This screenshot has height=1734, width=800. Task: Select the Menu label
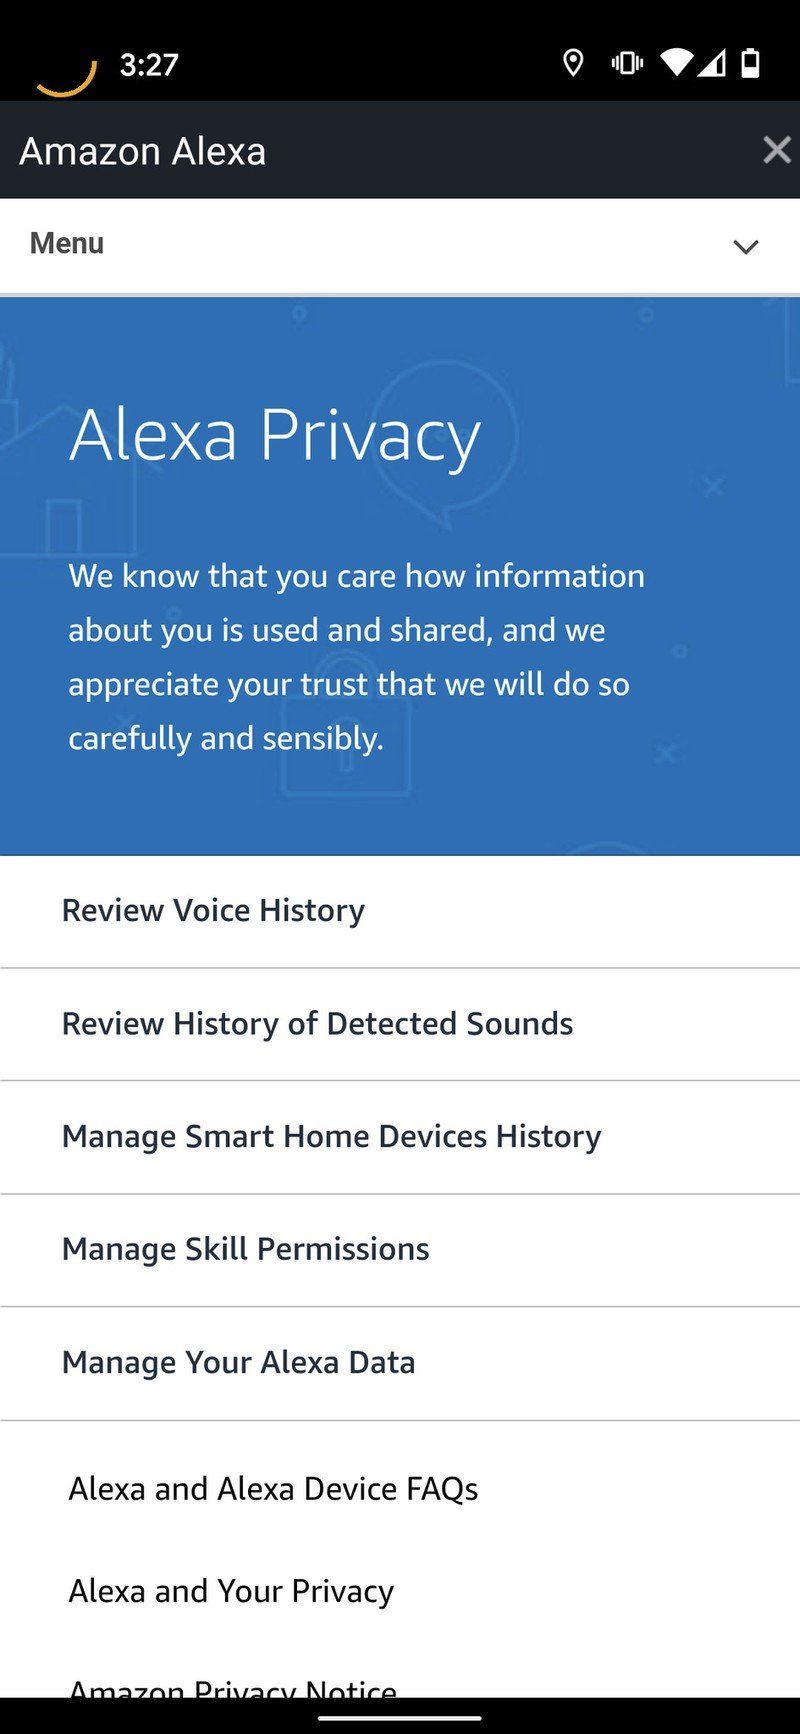(x=65, y=243)
